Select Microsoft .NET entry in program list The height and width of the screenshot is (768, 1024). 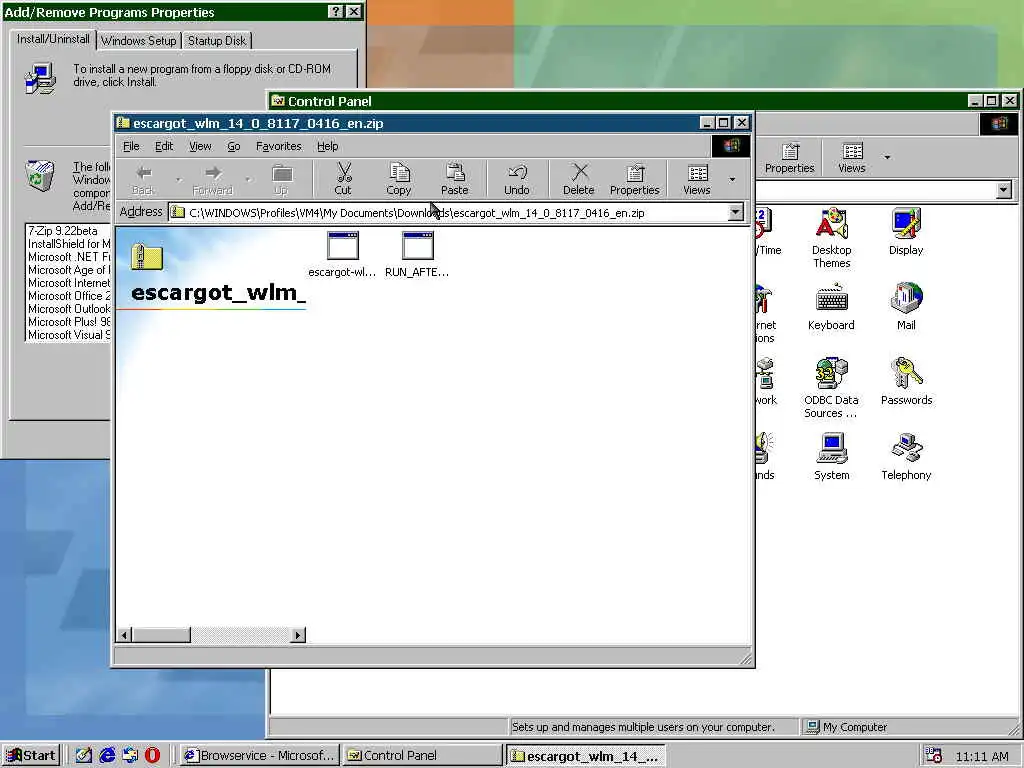click(68, 257)
